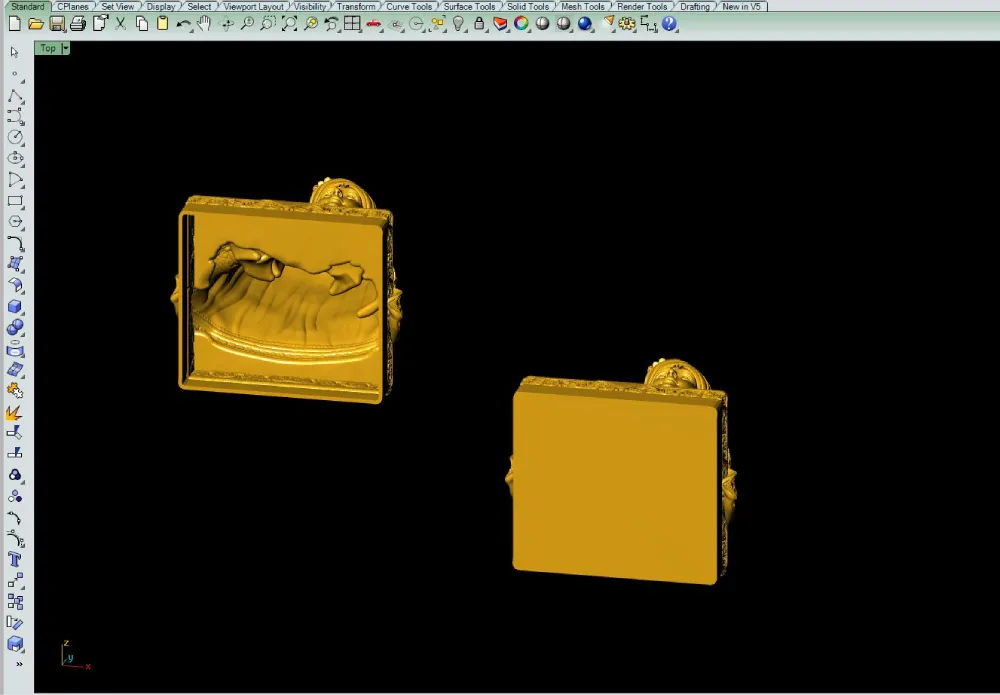This screenshot has width=1000, height=695.
Task: Open the Edit Layers icon
Action: pos(501,24)
